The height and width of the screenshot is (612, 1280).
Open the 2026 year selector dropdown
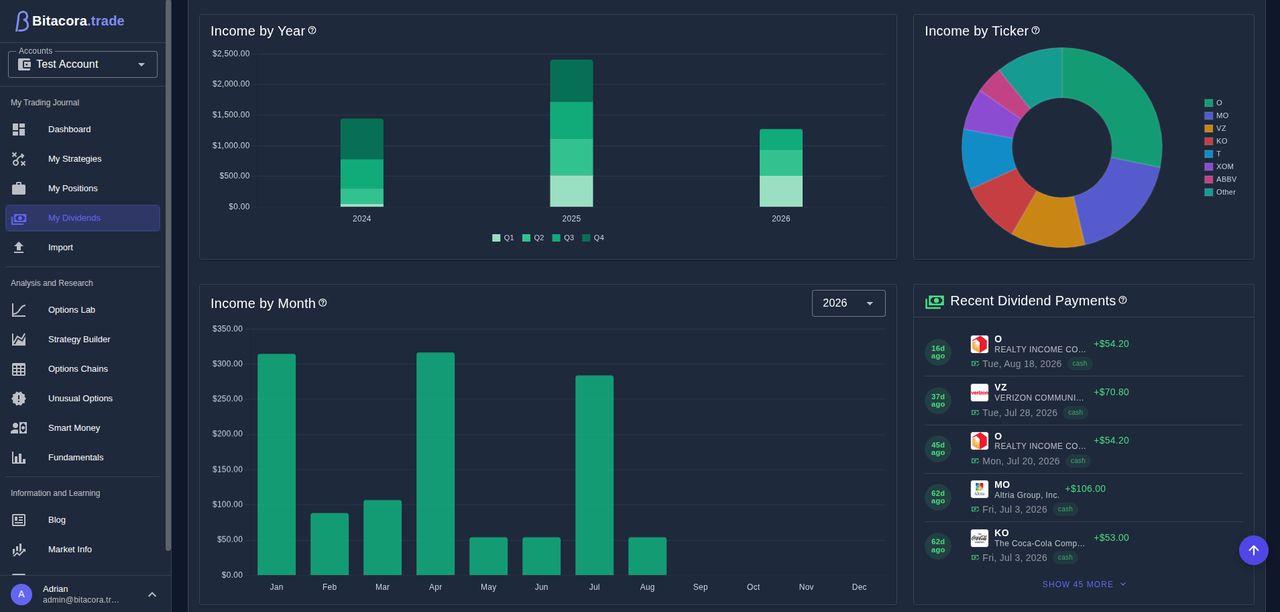click(x=848, y=303)
